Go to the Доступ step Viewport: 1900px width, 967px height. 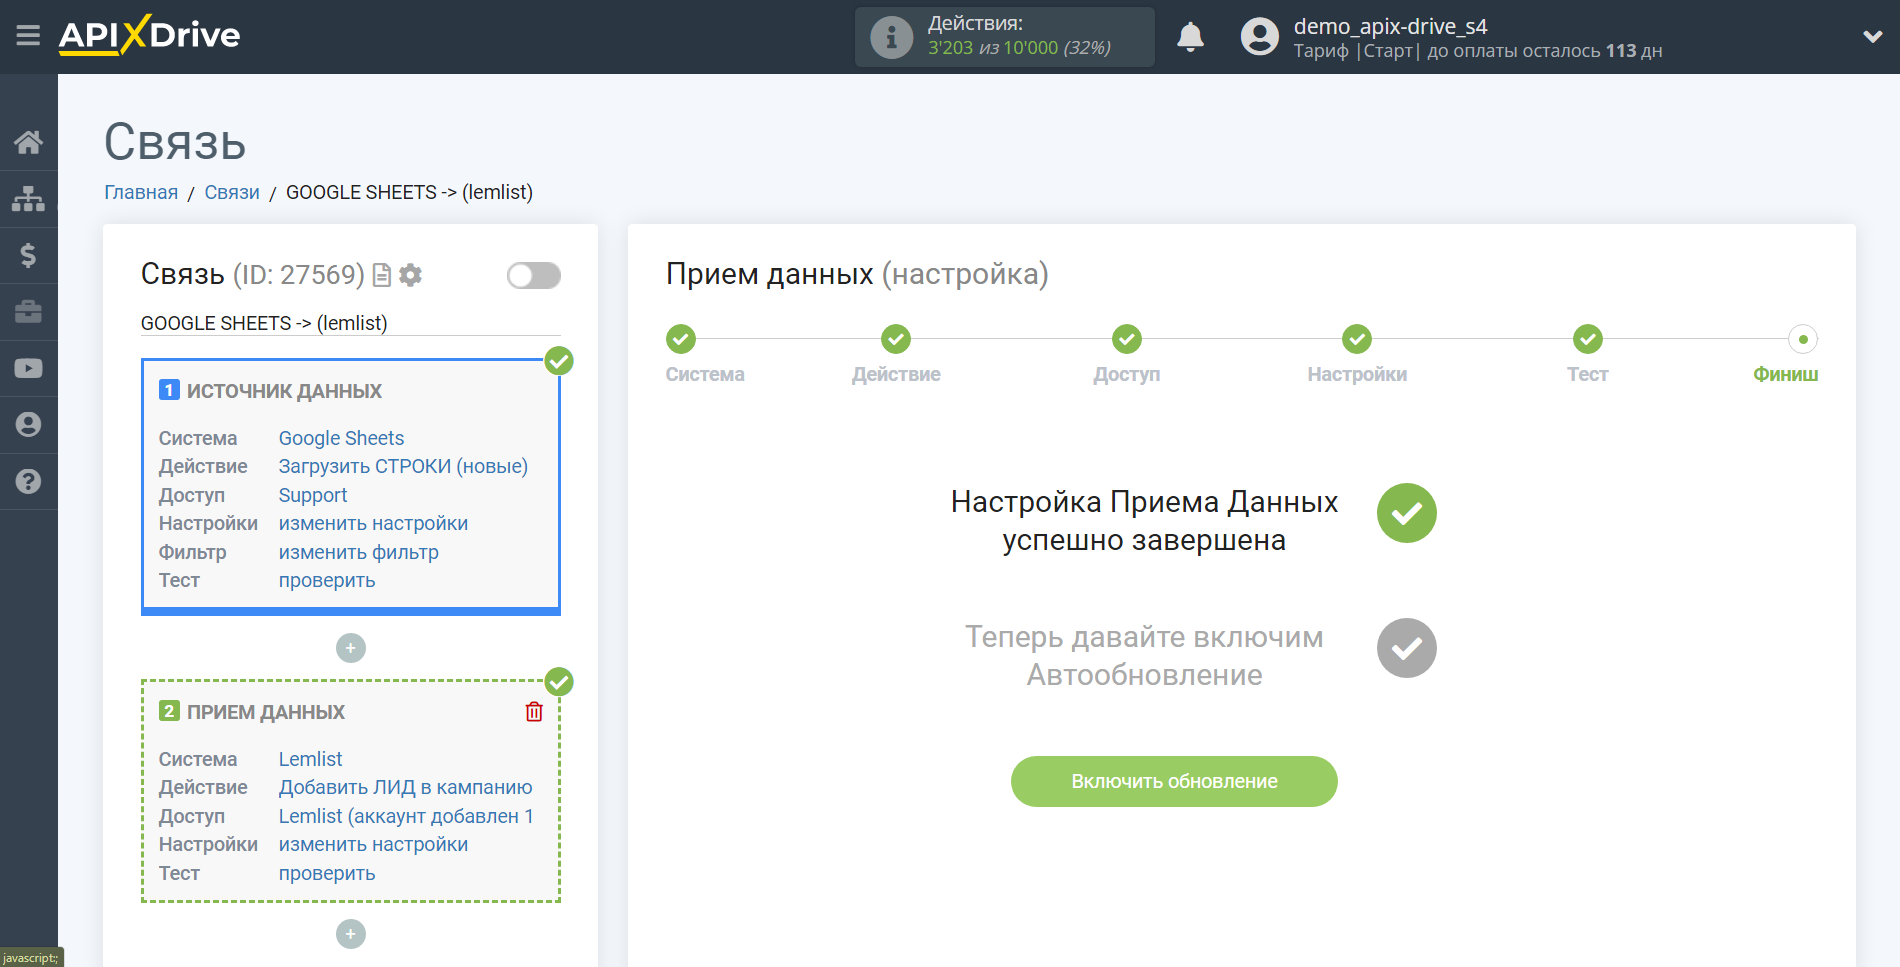coord(1127,339)
